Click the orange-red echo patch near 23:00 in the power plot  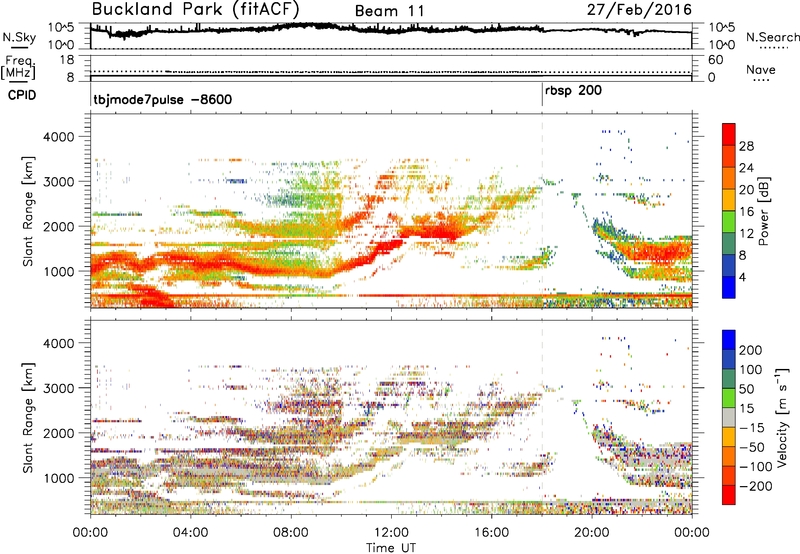point(663,251)
